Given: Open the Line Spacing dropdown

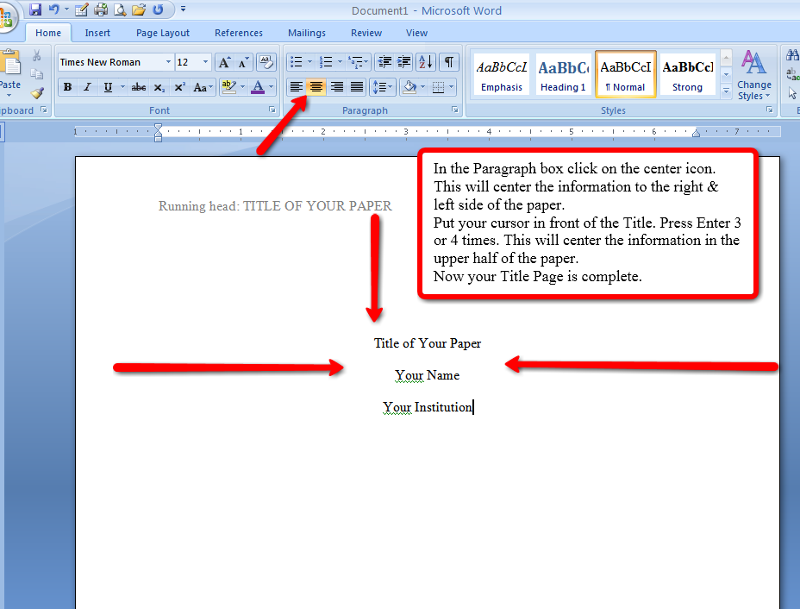Looking at the screenshot, I should coord(382,87).
